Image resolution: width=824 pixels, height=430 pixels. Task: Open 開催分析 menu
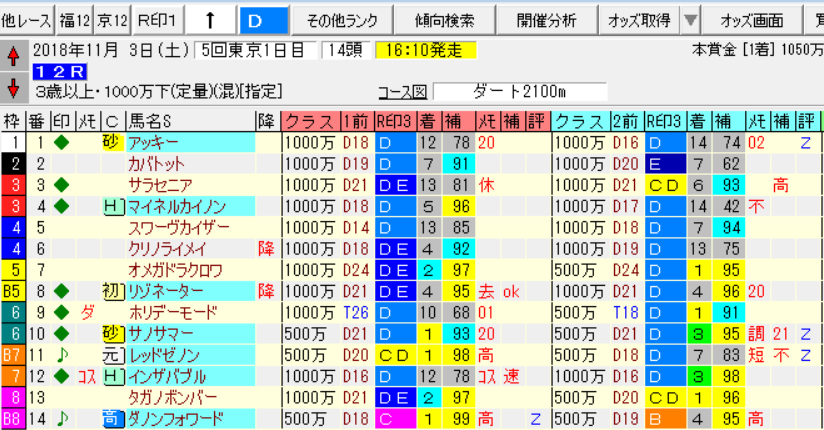click(x=547, y=21)
